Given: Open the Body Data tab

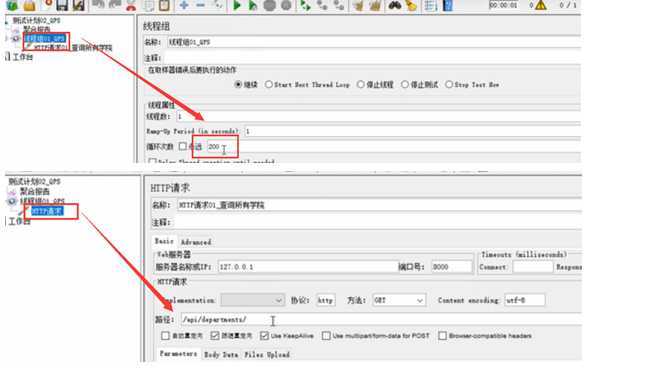Looking at the screenshot, I should pos(221,355).
